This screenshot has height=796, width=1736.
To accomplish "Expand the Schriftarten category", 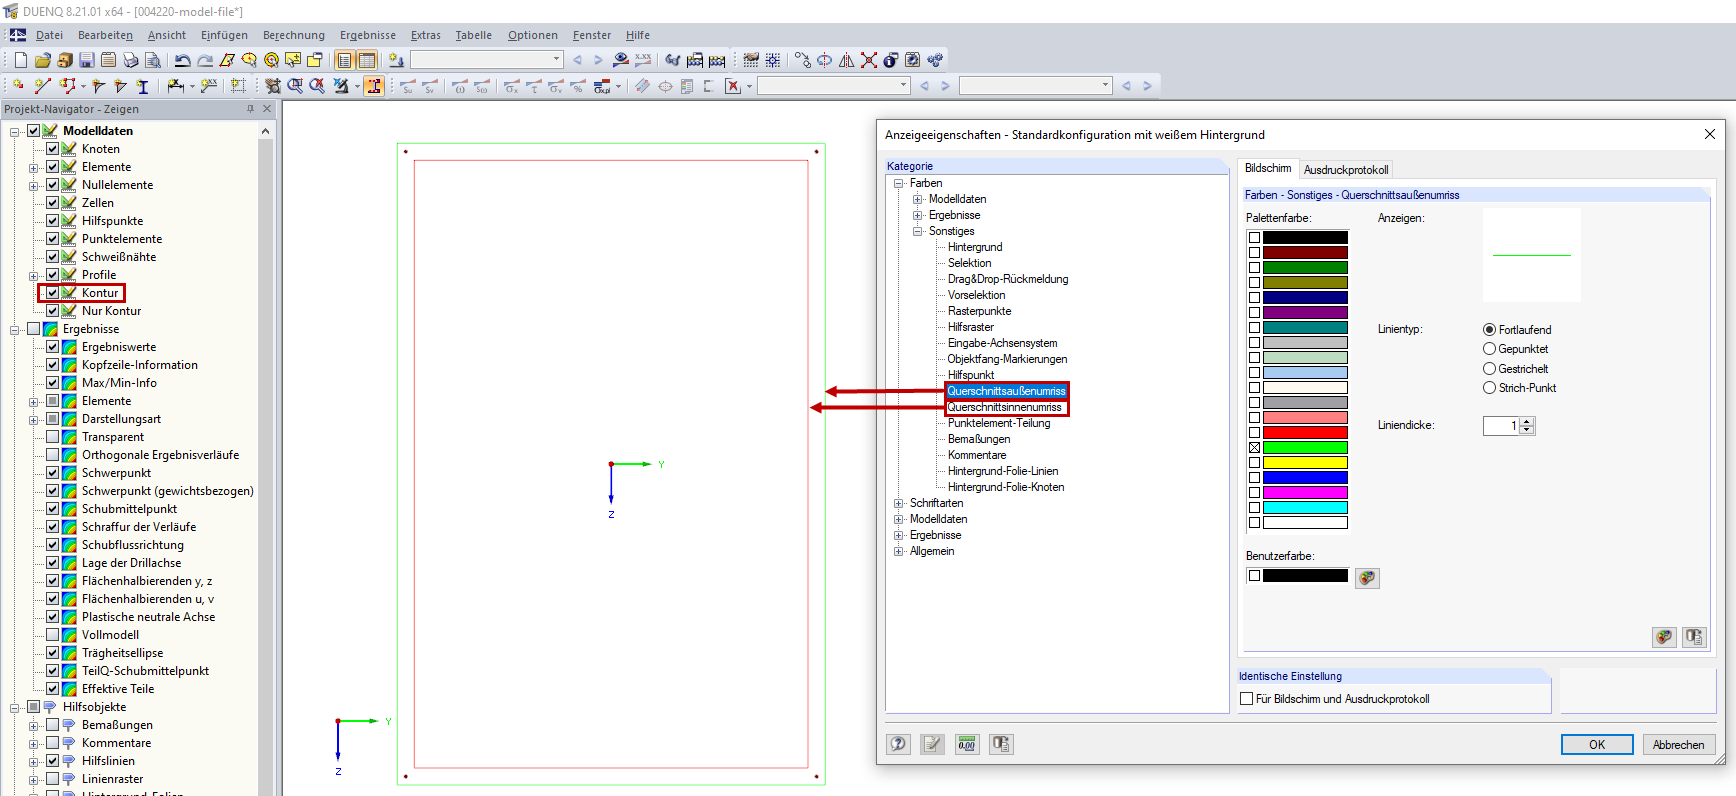I will coord(899,503).
